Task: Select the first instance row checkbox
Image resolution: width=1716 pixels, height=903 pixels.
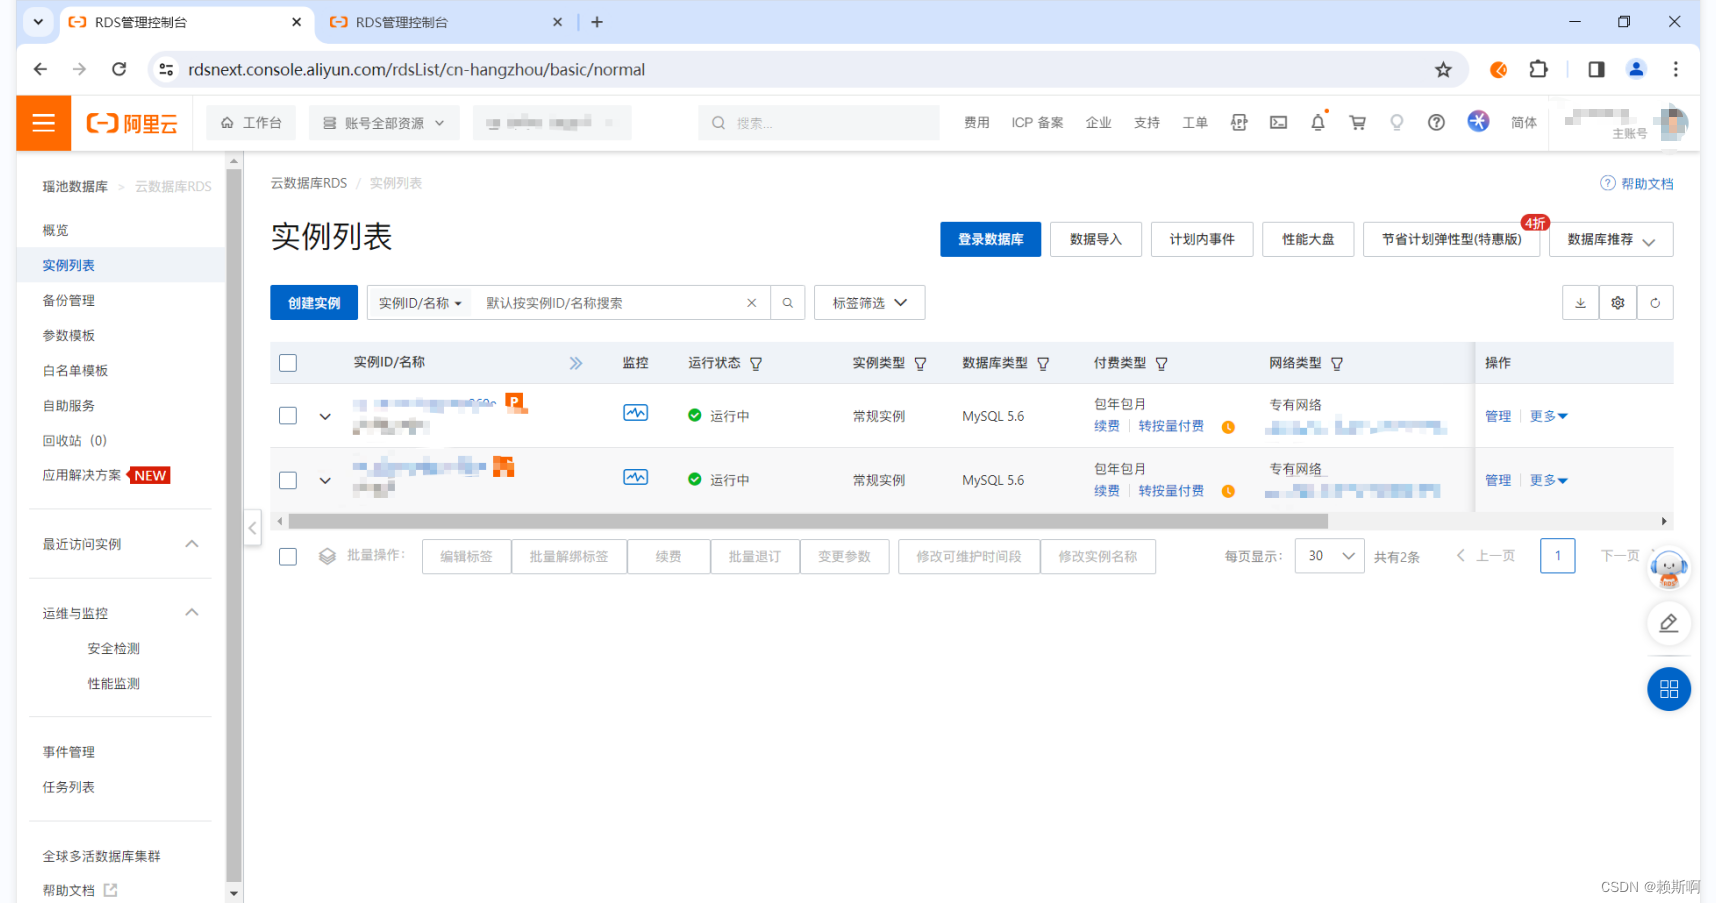Action: [288, 416]
